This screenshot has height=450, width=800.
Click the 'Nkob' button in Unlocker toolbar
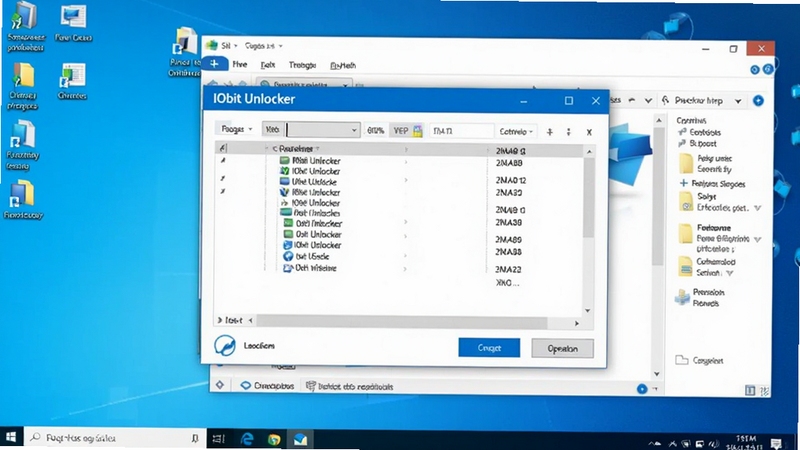click(x=273, y=130)
